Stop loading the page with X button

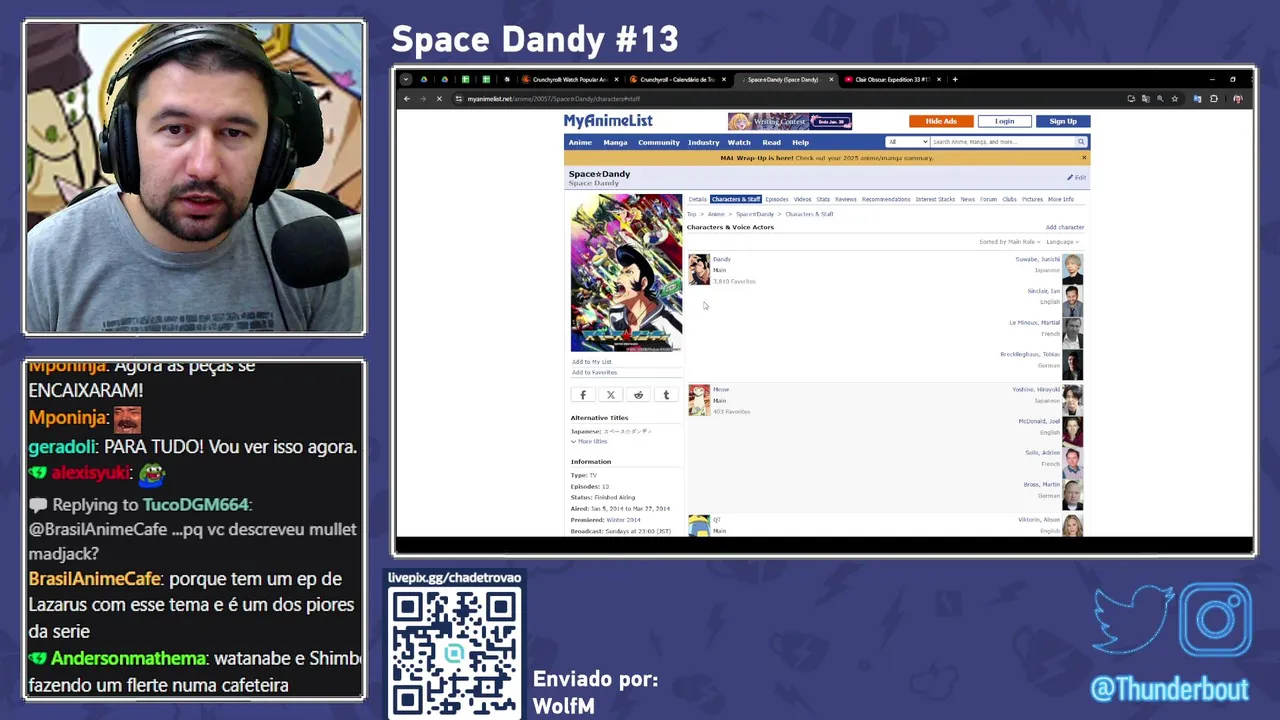[x=439, y=99]
